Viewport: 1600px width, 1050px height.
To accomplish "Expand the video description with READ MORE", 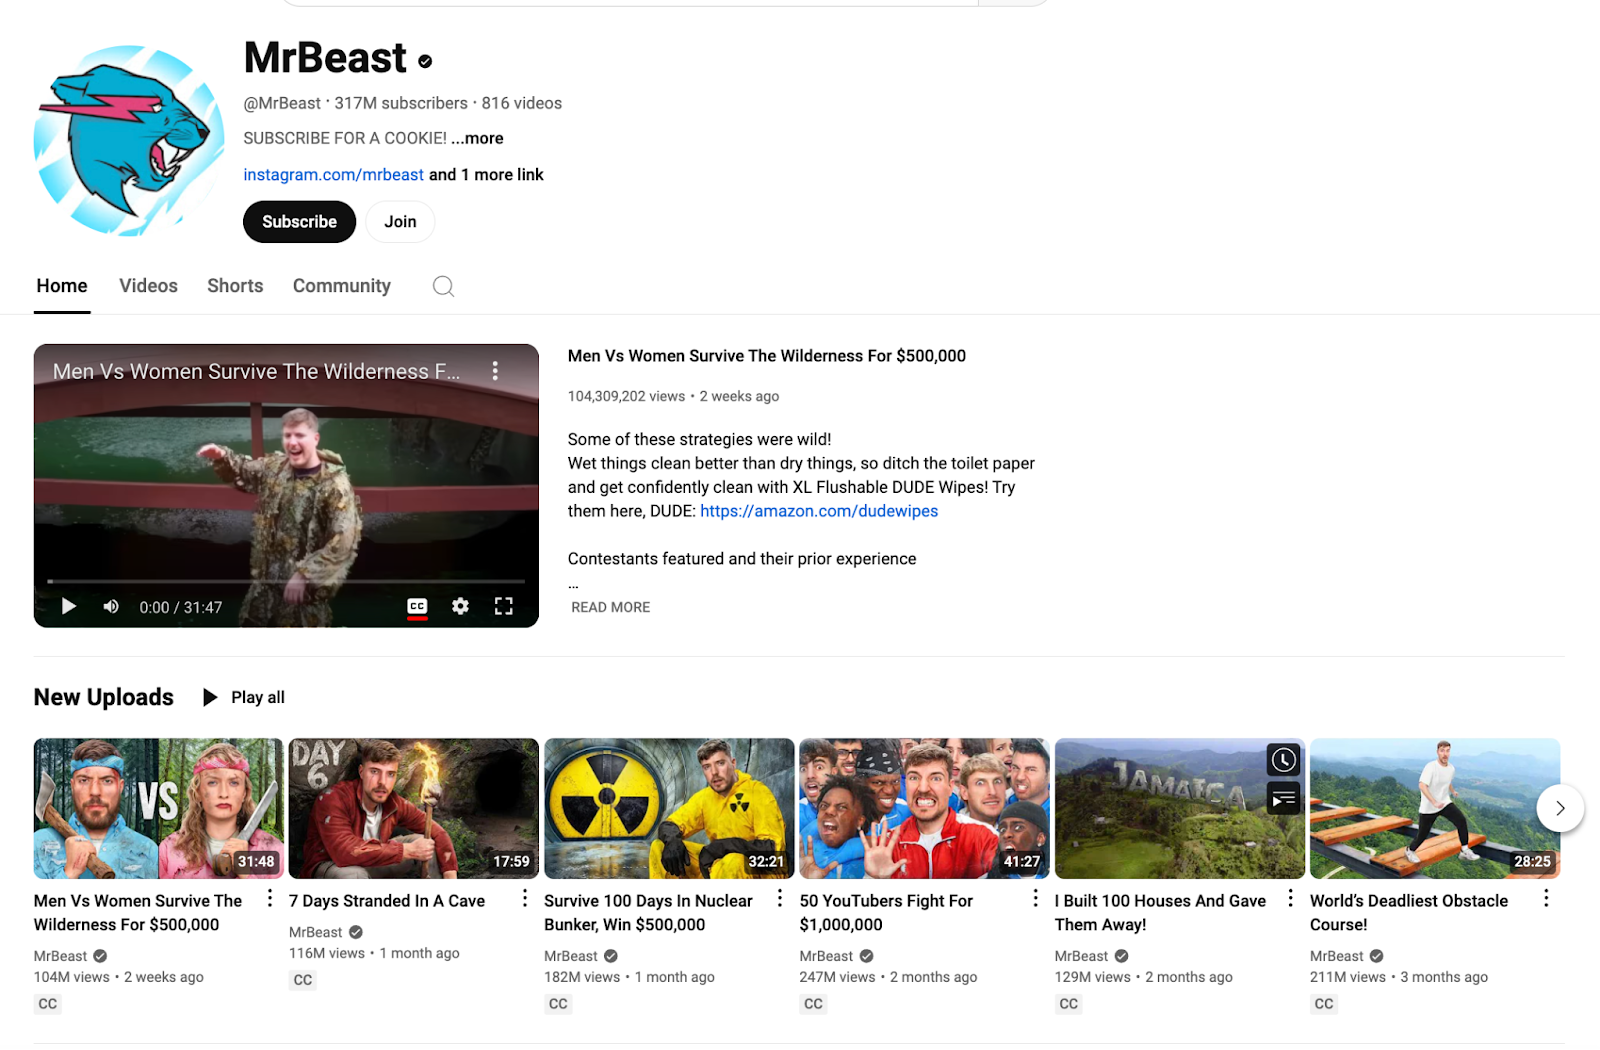I will [609, 607].
